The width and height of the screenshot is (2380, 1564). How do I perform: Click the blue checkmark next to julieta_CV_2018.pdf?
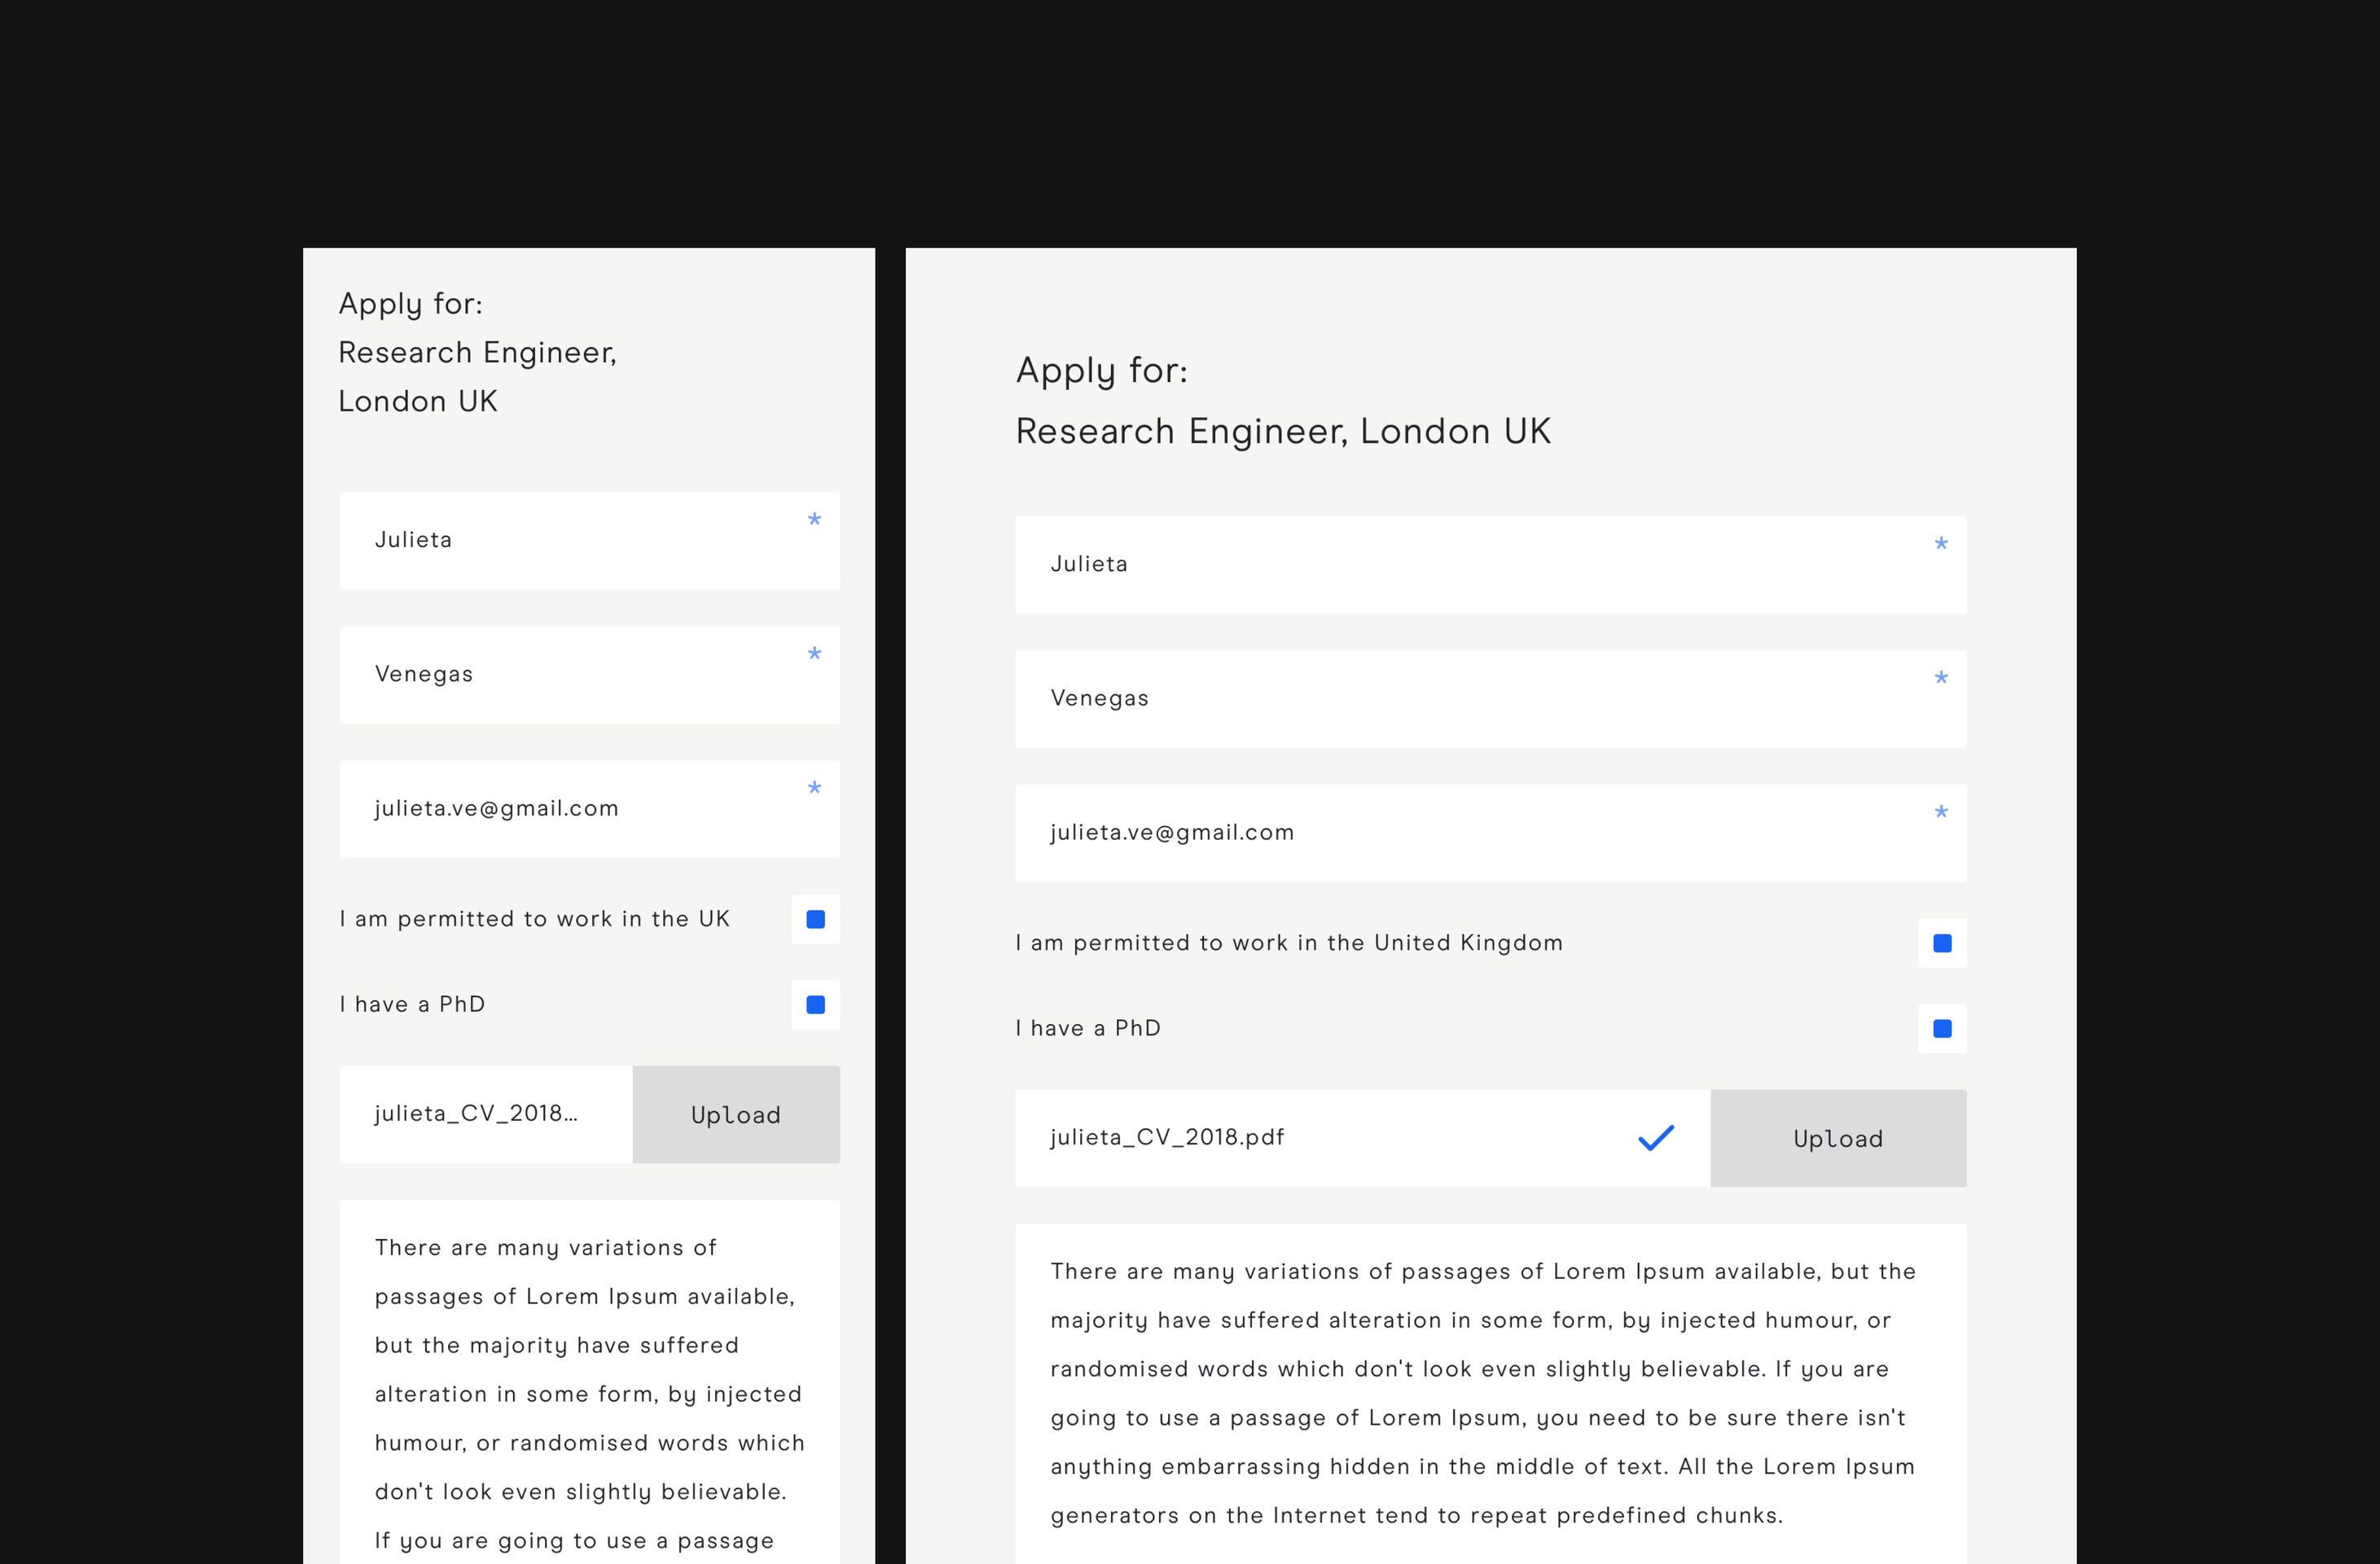click(1656, 1138)
